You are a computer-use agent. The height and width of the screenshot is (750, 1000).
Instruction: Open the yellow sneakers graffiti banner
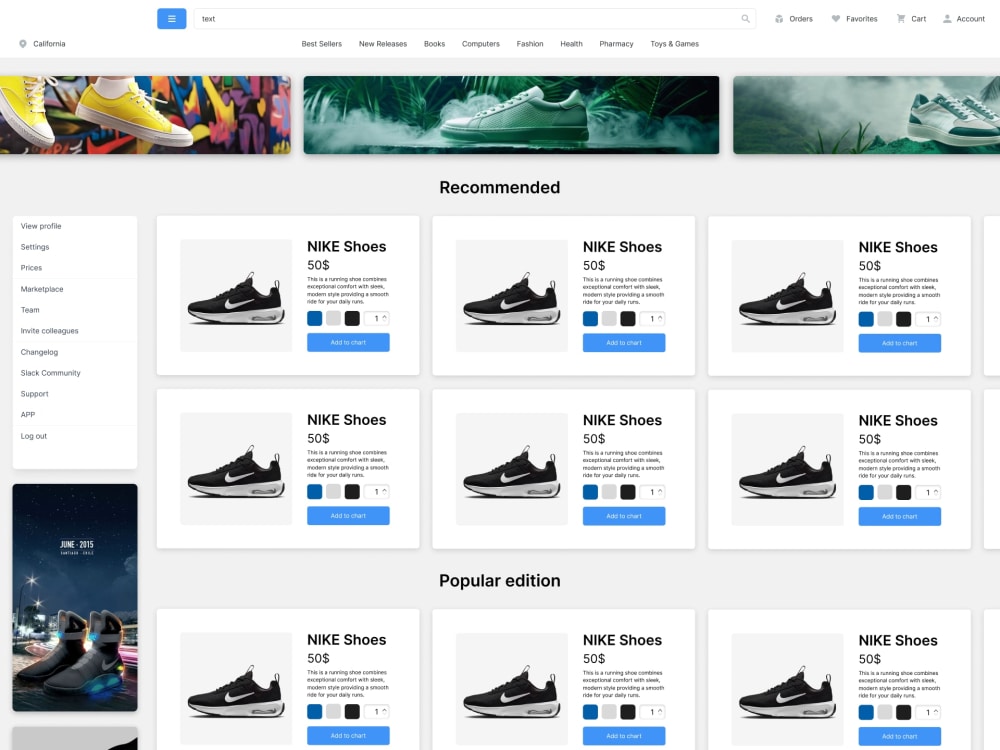tap(145, 115)
